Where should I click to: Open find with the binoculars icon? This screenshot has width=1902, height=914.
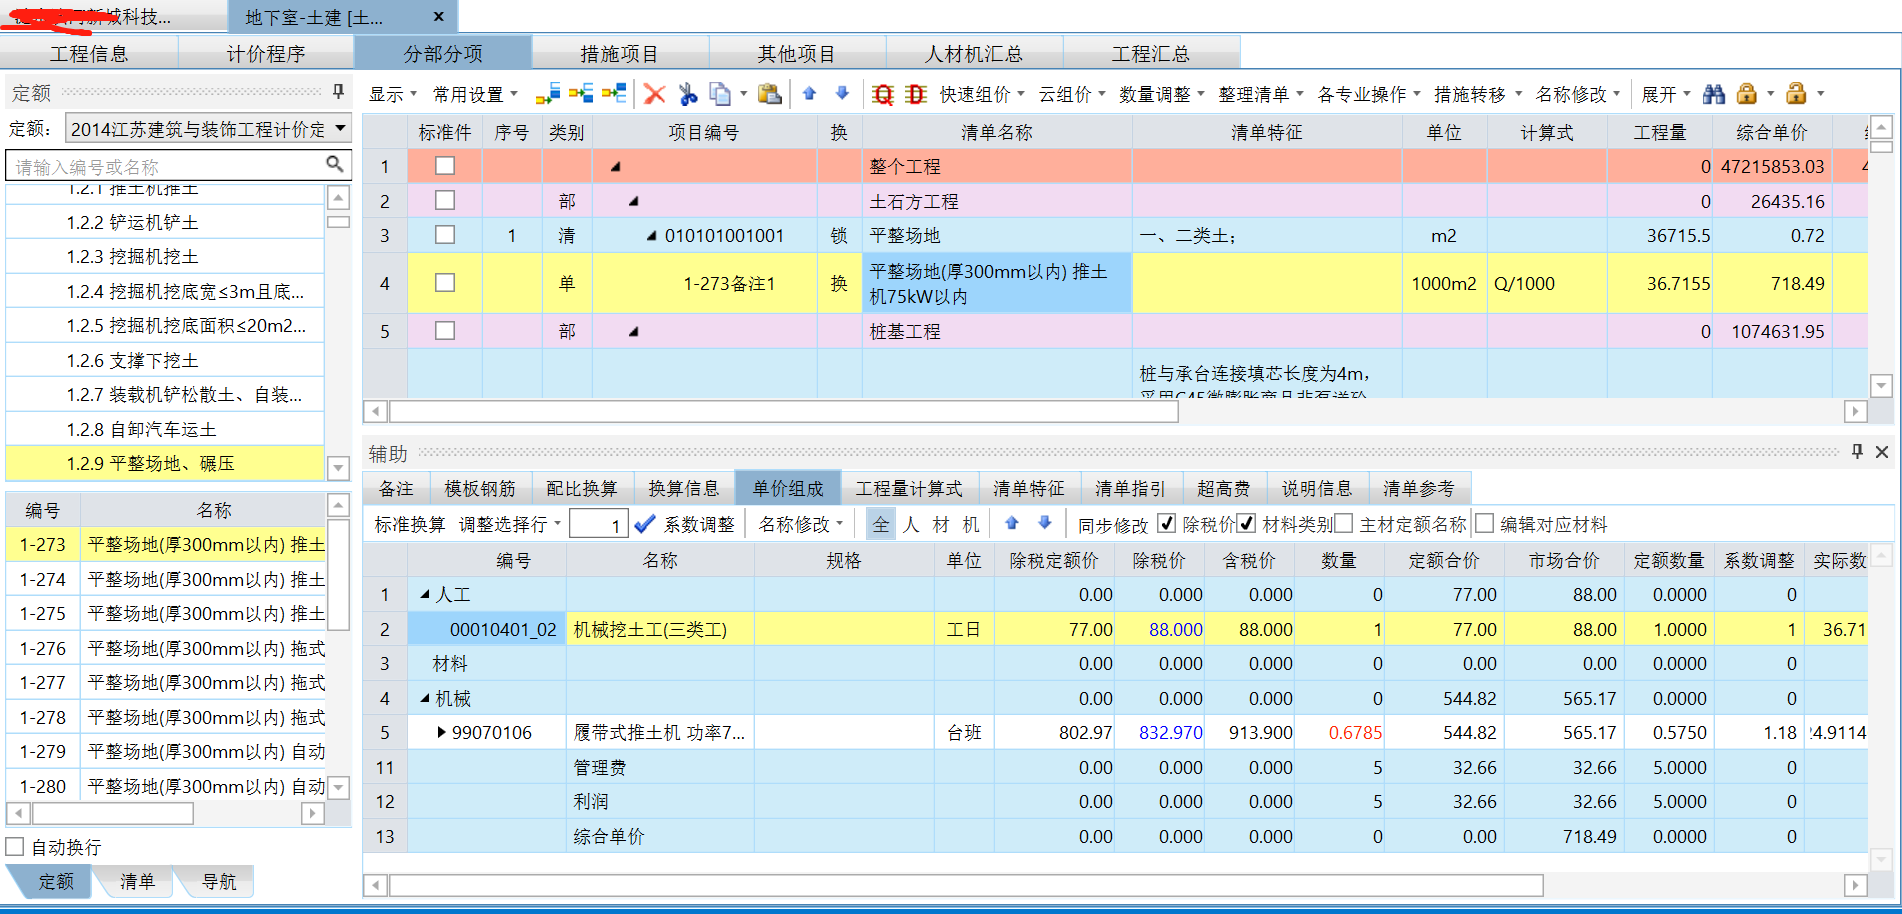point(1714,94)
